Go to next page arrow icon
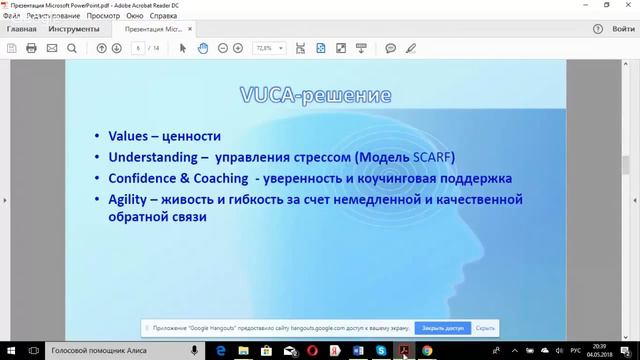This screenshot has width=640, height=360. coord(117,48)
